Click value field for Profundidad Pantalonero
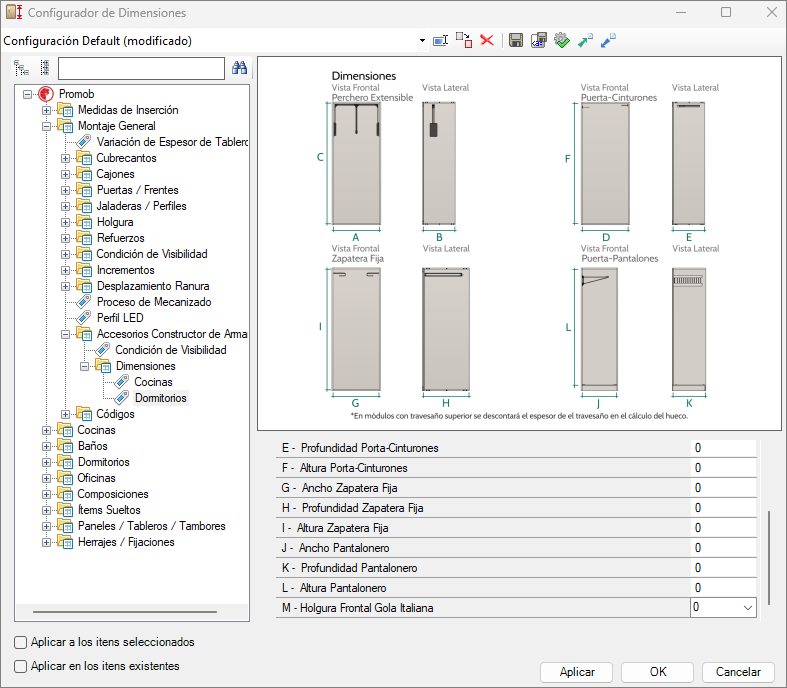 [723, 568]
